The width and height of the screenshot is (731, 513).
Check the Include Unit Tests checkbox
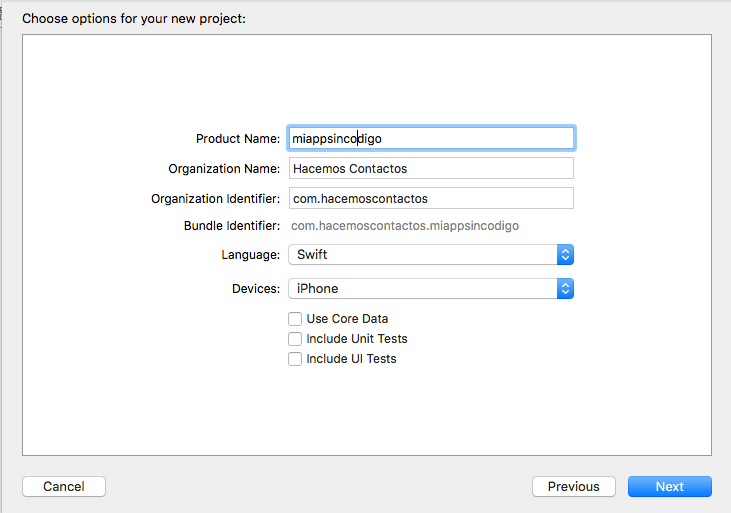coord(295,339)
